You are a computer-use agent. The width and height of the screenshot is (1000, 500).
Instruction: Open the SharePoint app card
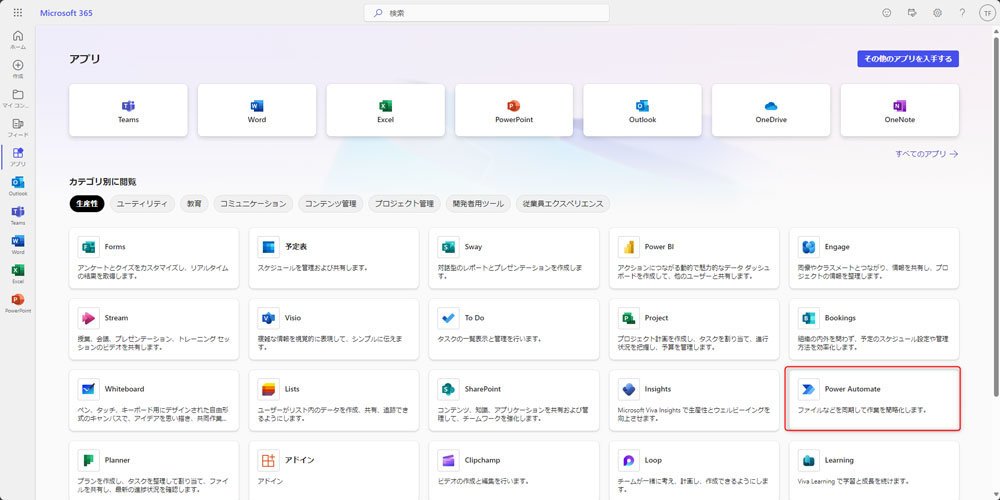tap(514, 401)
